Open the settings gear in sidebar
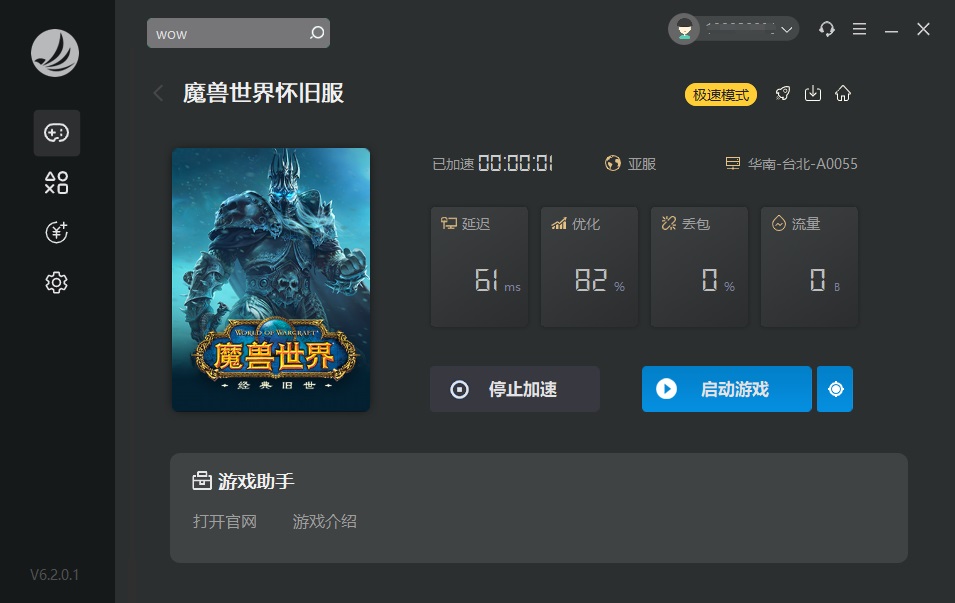This screenshot has height=603, width=955. pyautogui.click(x=57, y=283)
